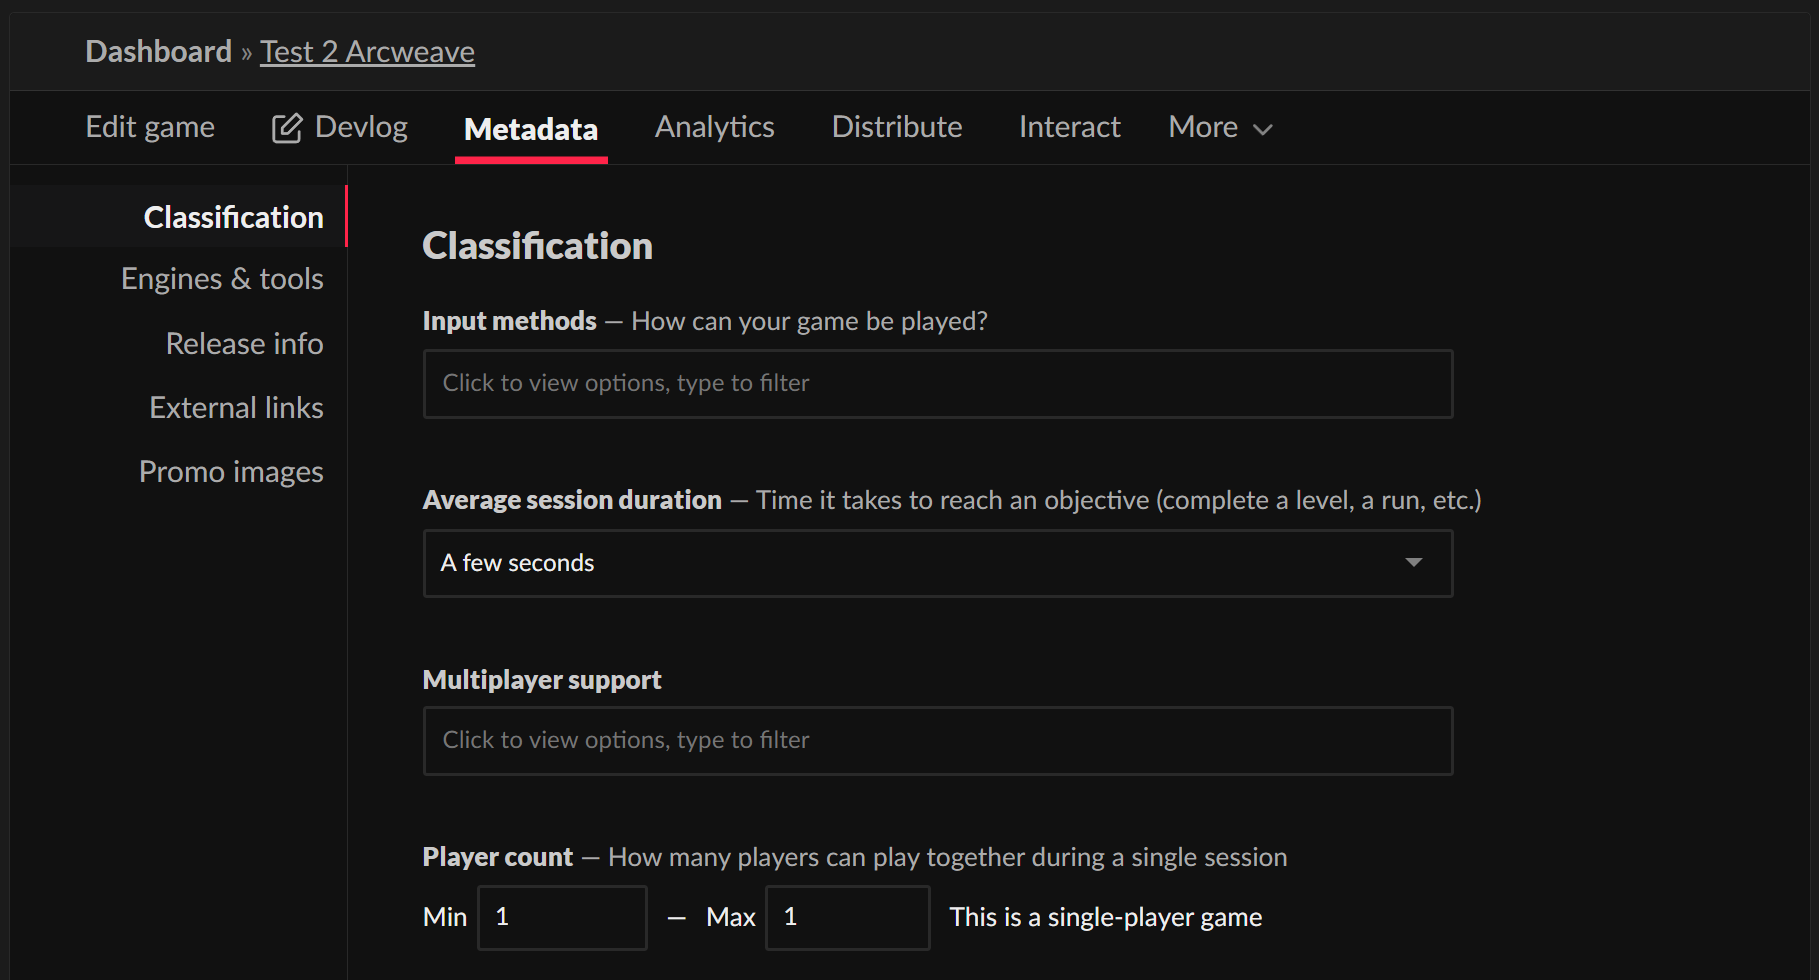Click the Devlog pencil edit icon
This screenshot has height=980, width=1819.
point(286,128)
